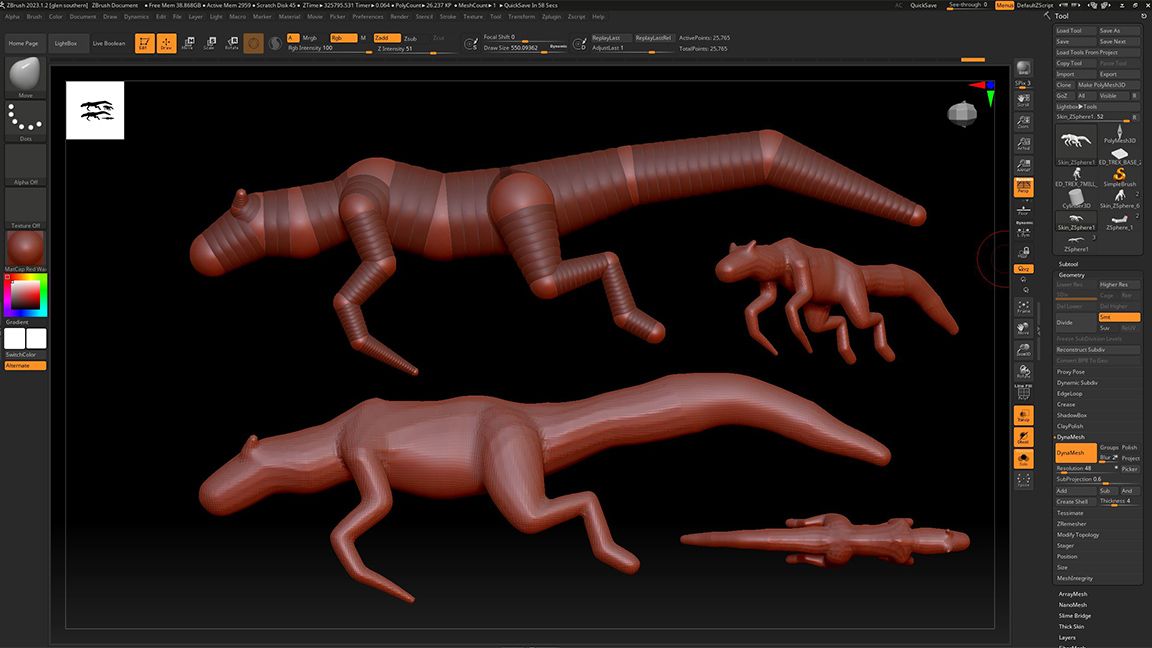
Task: Enable Zsub sculpting mode
Action: click(410, 38)
